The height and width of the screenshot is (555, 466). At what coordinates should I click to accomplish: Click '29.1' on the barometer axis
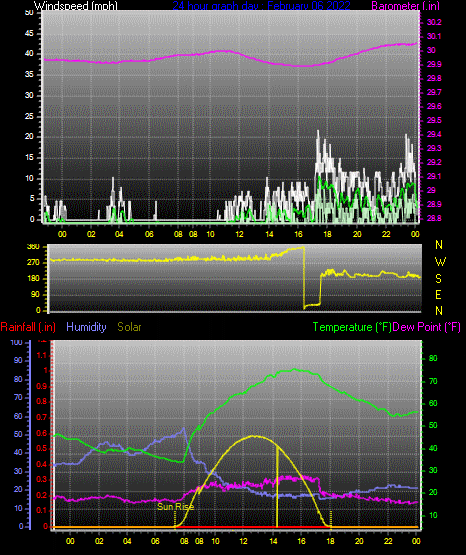pyautogui.click(x=434, y=176)
